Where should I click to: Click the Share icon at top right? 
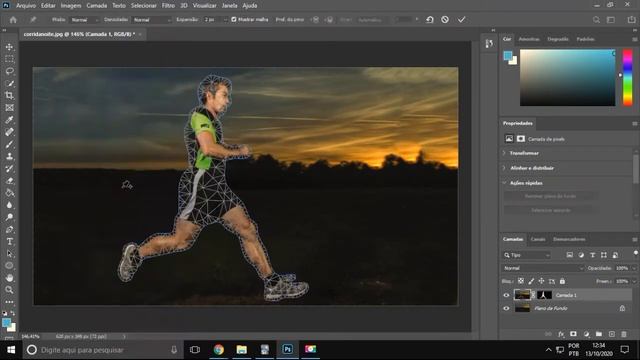631,20
